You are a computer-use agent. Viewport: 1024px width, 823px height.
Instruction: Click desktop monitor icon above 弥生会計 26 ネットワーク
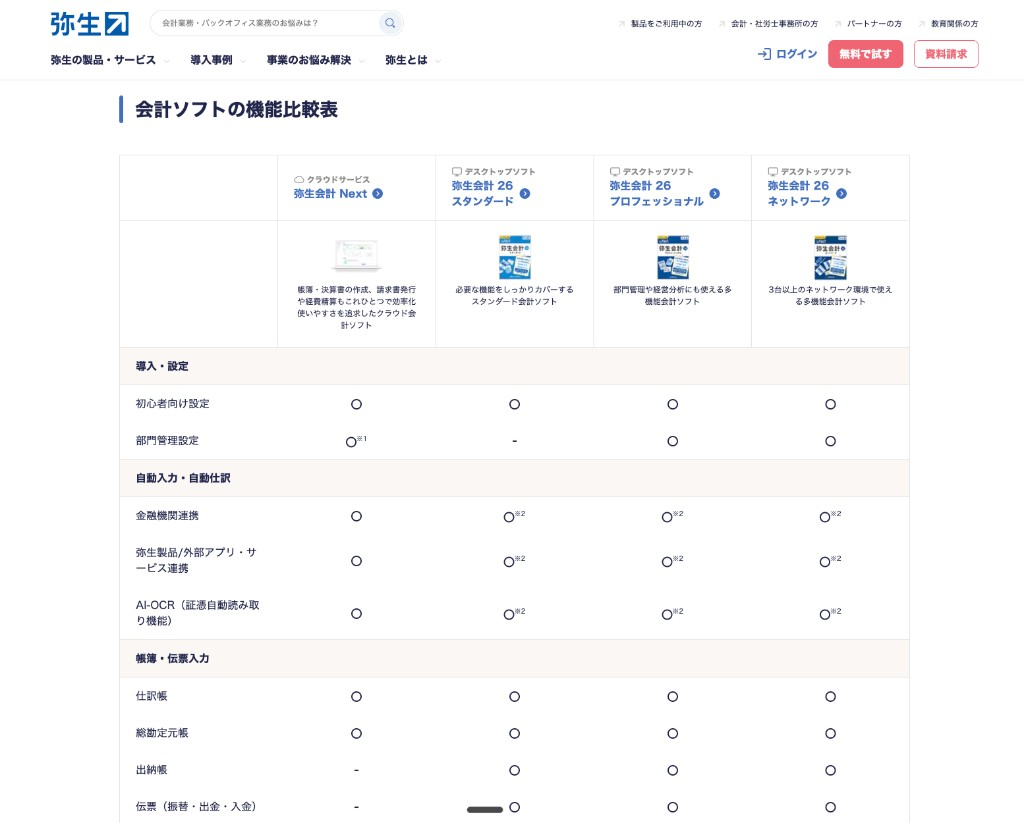click(x=773, y=172)
